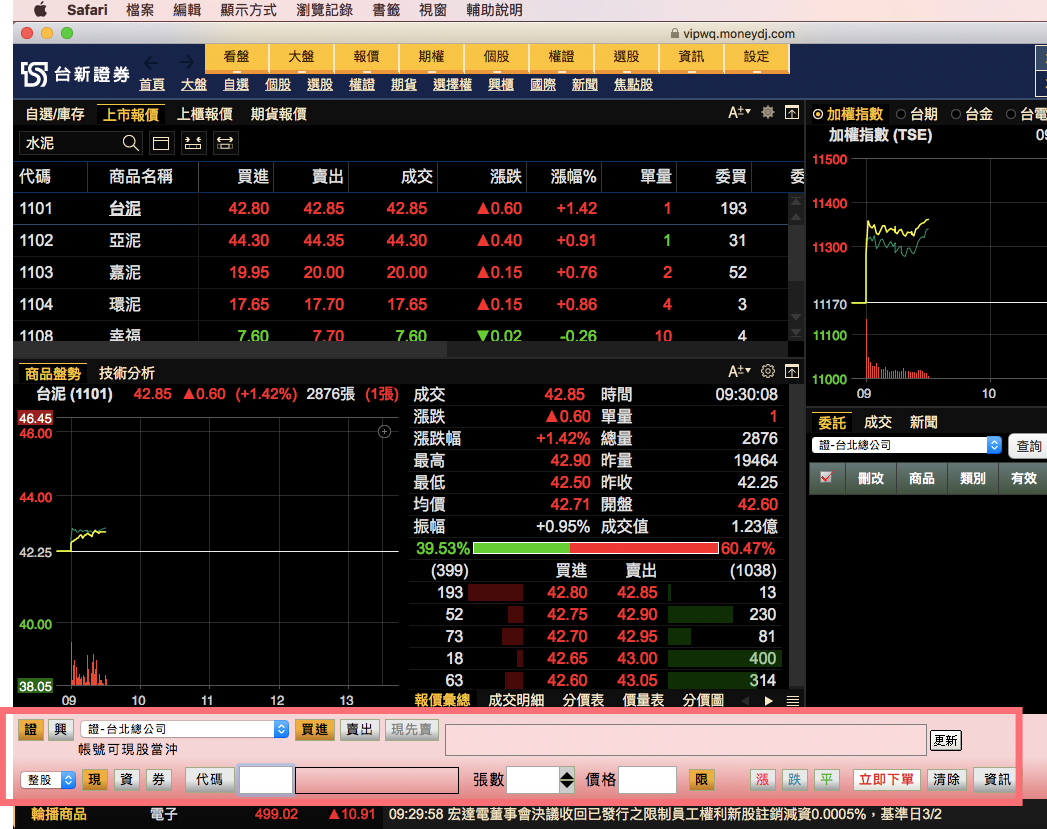This screenshot has width=1047, height=829.
Task: Click the 跌 limit-down price button
Action: point(795,780)
